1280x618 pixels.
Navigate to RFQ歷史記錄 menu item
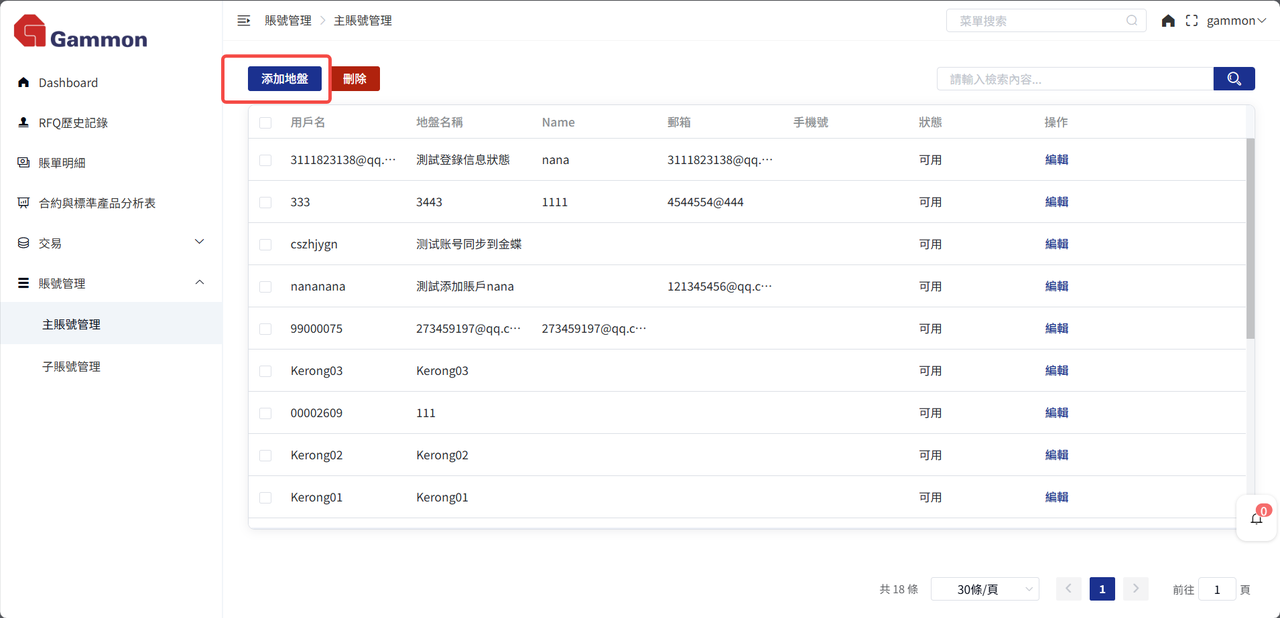pyautogui.click(x=73, y=123)
